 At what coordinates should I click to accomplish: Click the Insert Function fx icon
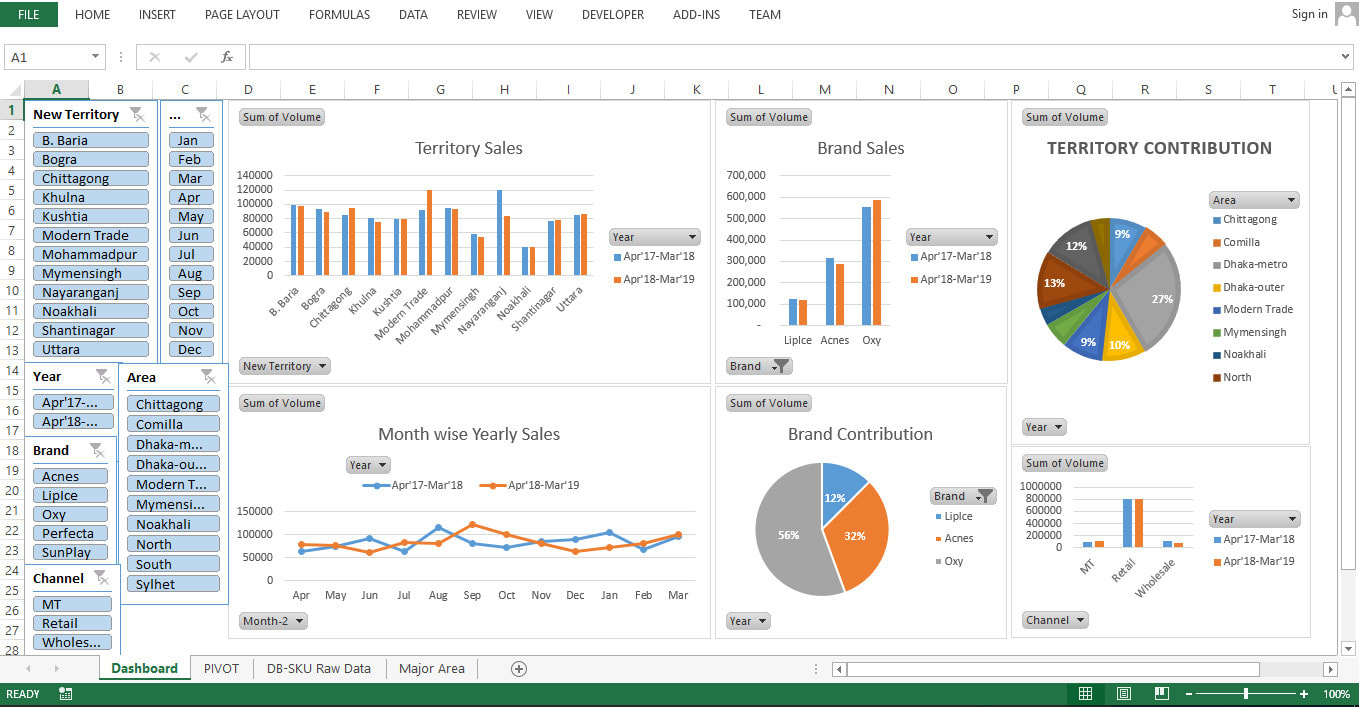pyautogui.click(x=227, y=57)
